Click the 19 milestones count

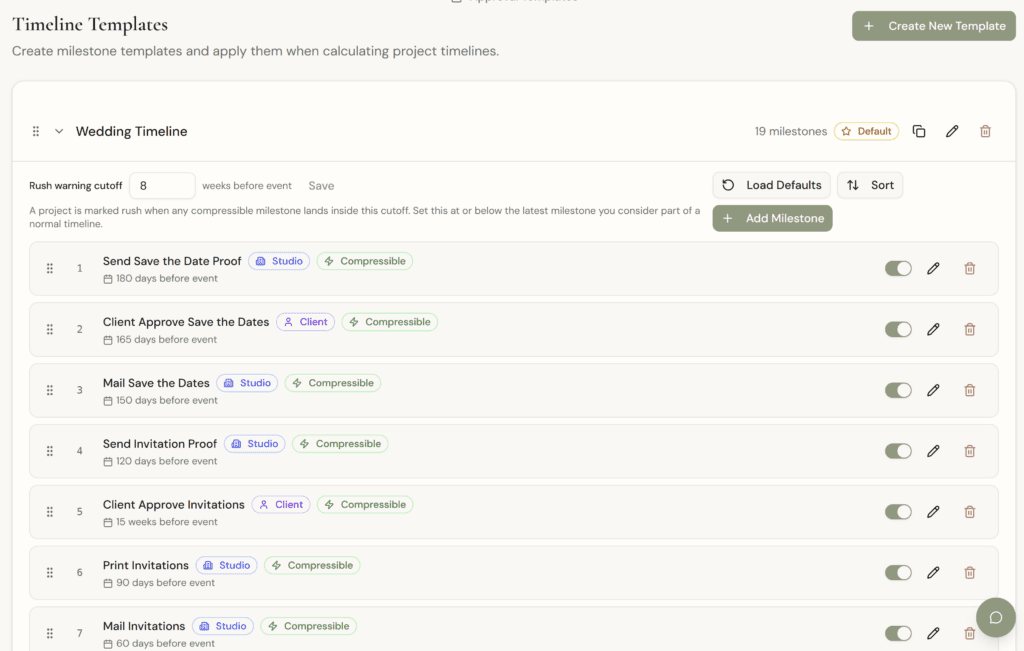point(791,131)
